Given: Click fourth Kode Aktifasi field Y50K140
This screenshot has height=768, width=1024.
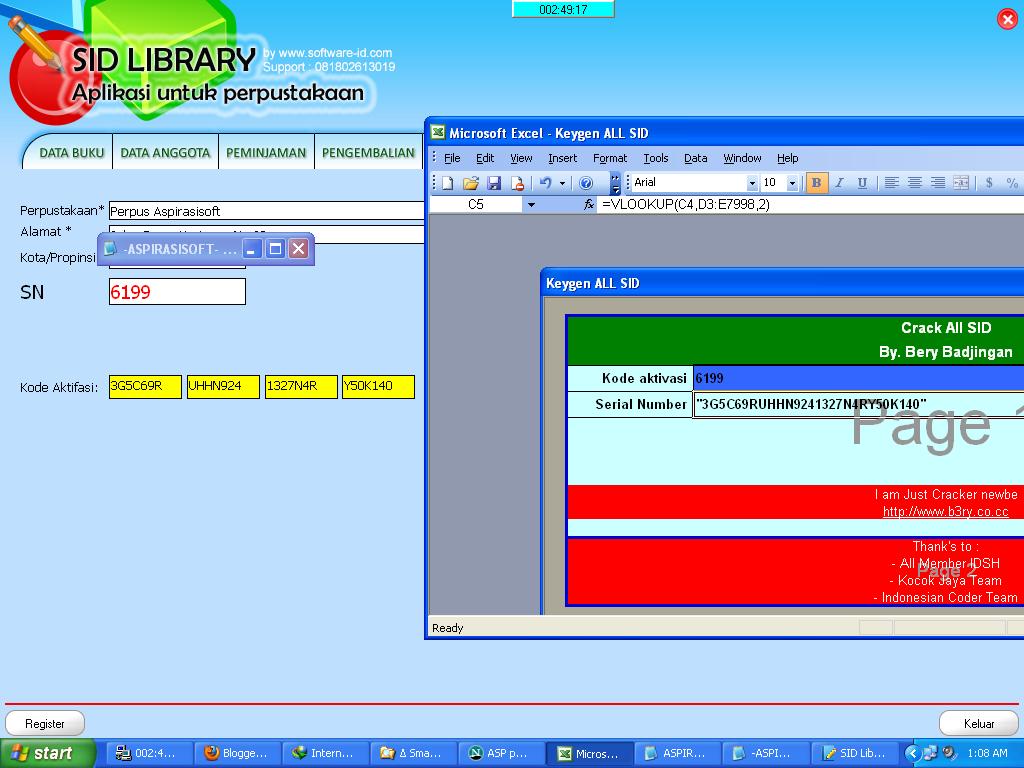Looking at the screenshot, I should click(378, 386).
